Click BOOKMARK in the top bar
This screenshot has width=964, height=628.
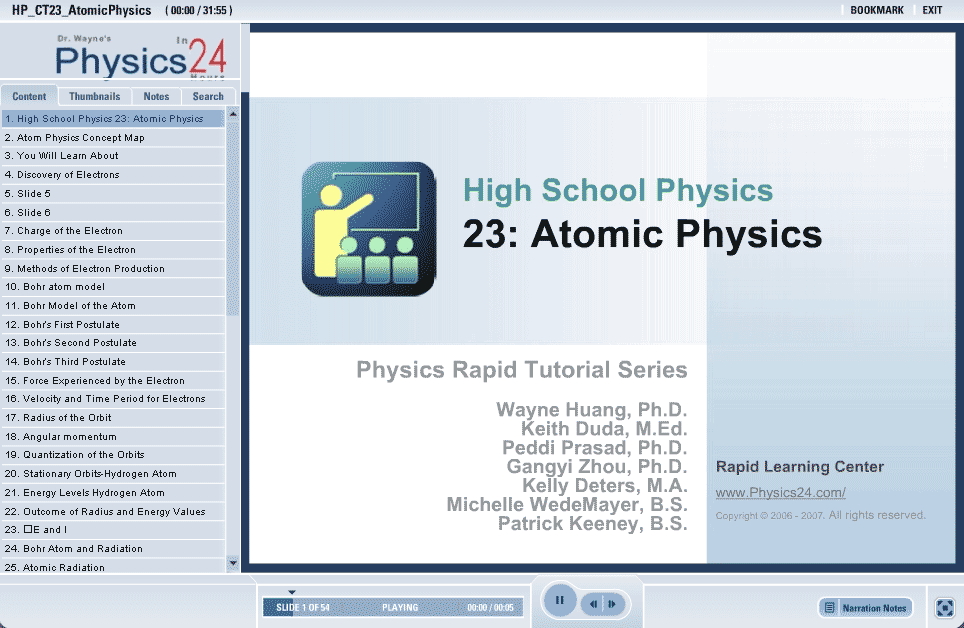(876, 10)
